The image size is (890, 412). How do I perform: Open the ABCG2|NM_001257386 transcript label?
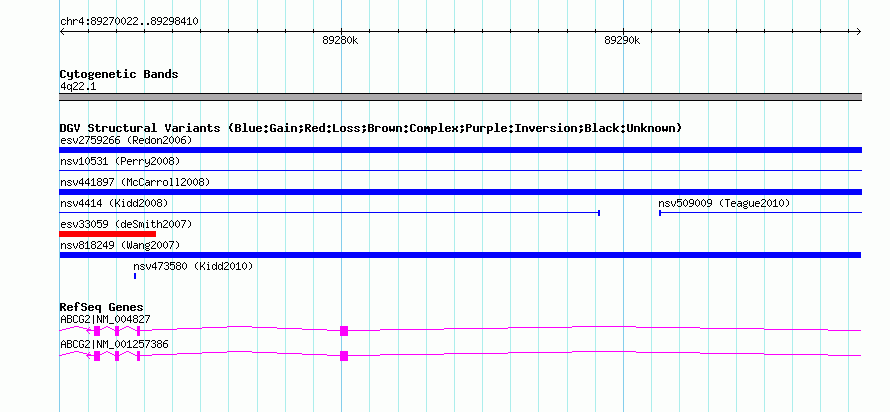[114, 344]
